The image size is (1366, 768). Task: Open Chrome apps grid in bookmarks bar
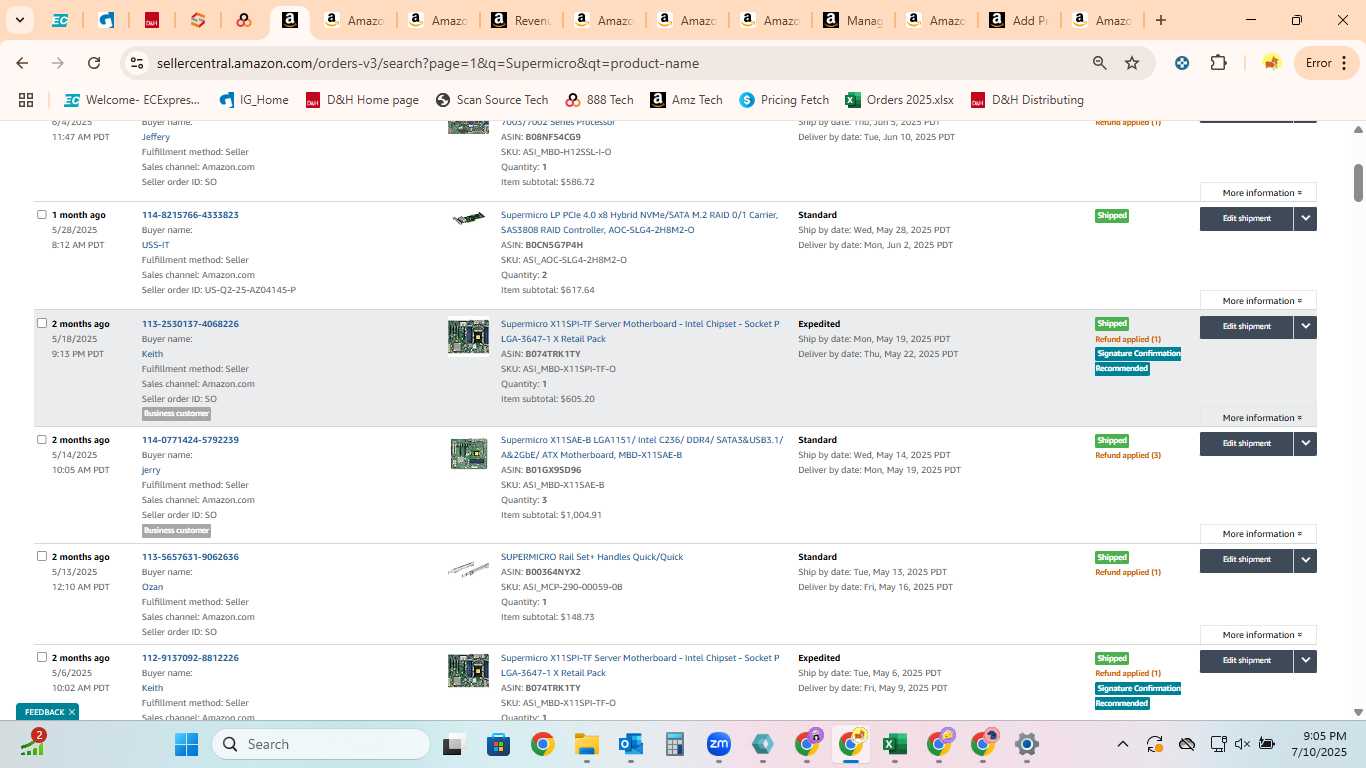click(x=26, y=100)
